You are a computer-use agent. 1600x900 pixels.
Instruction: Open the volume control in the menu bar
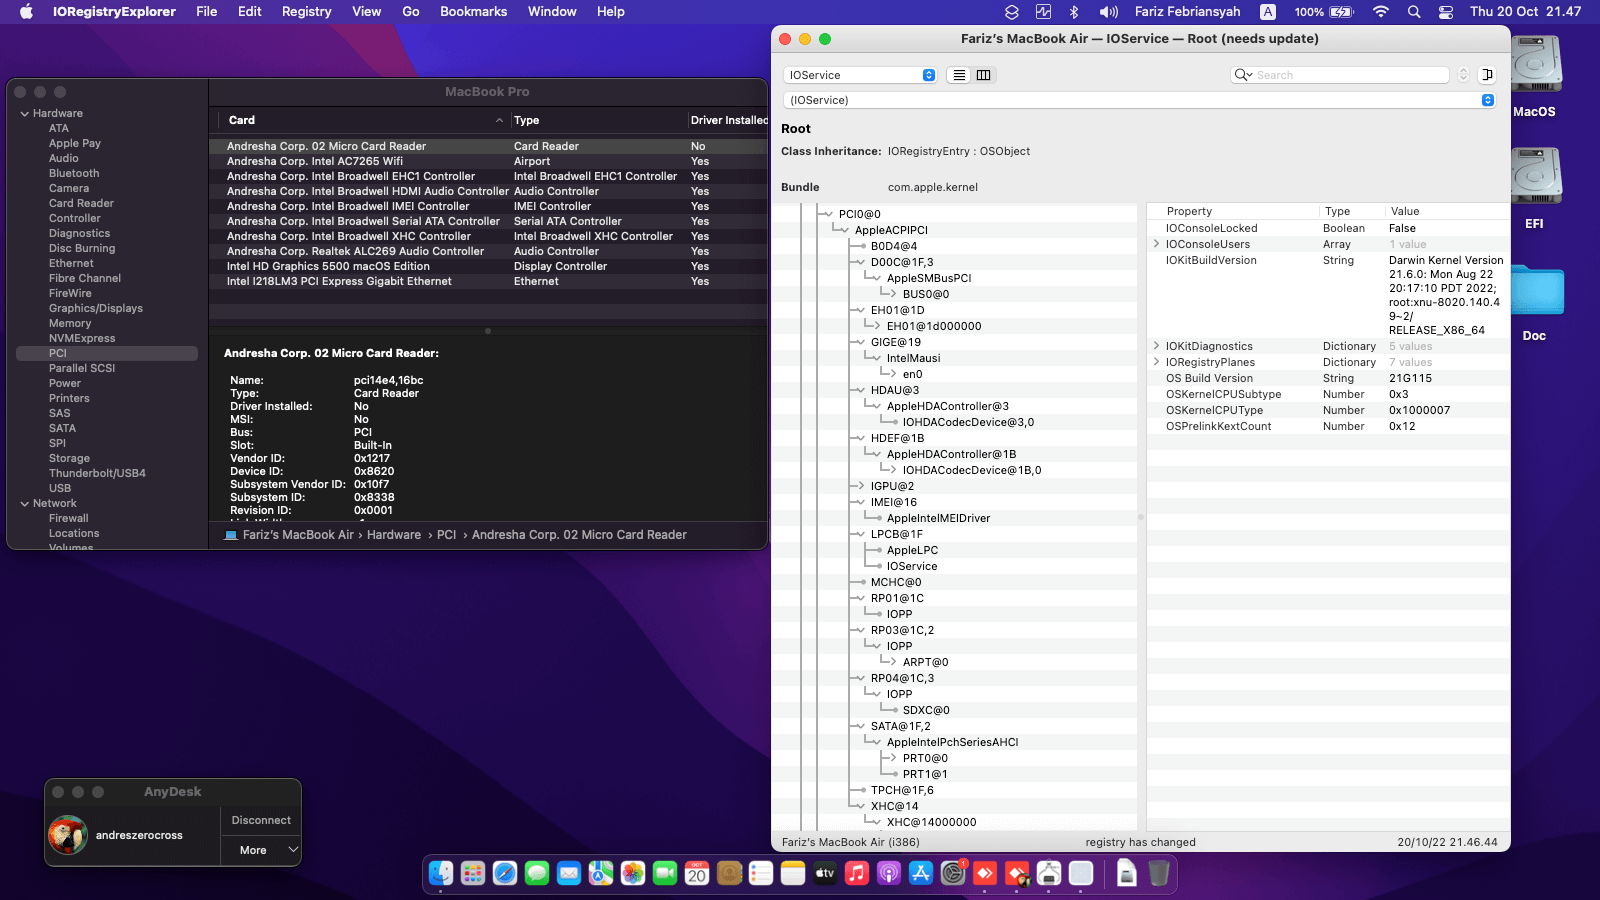[1109, 12]
